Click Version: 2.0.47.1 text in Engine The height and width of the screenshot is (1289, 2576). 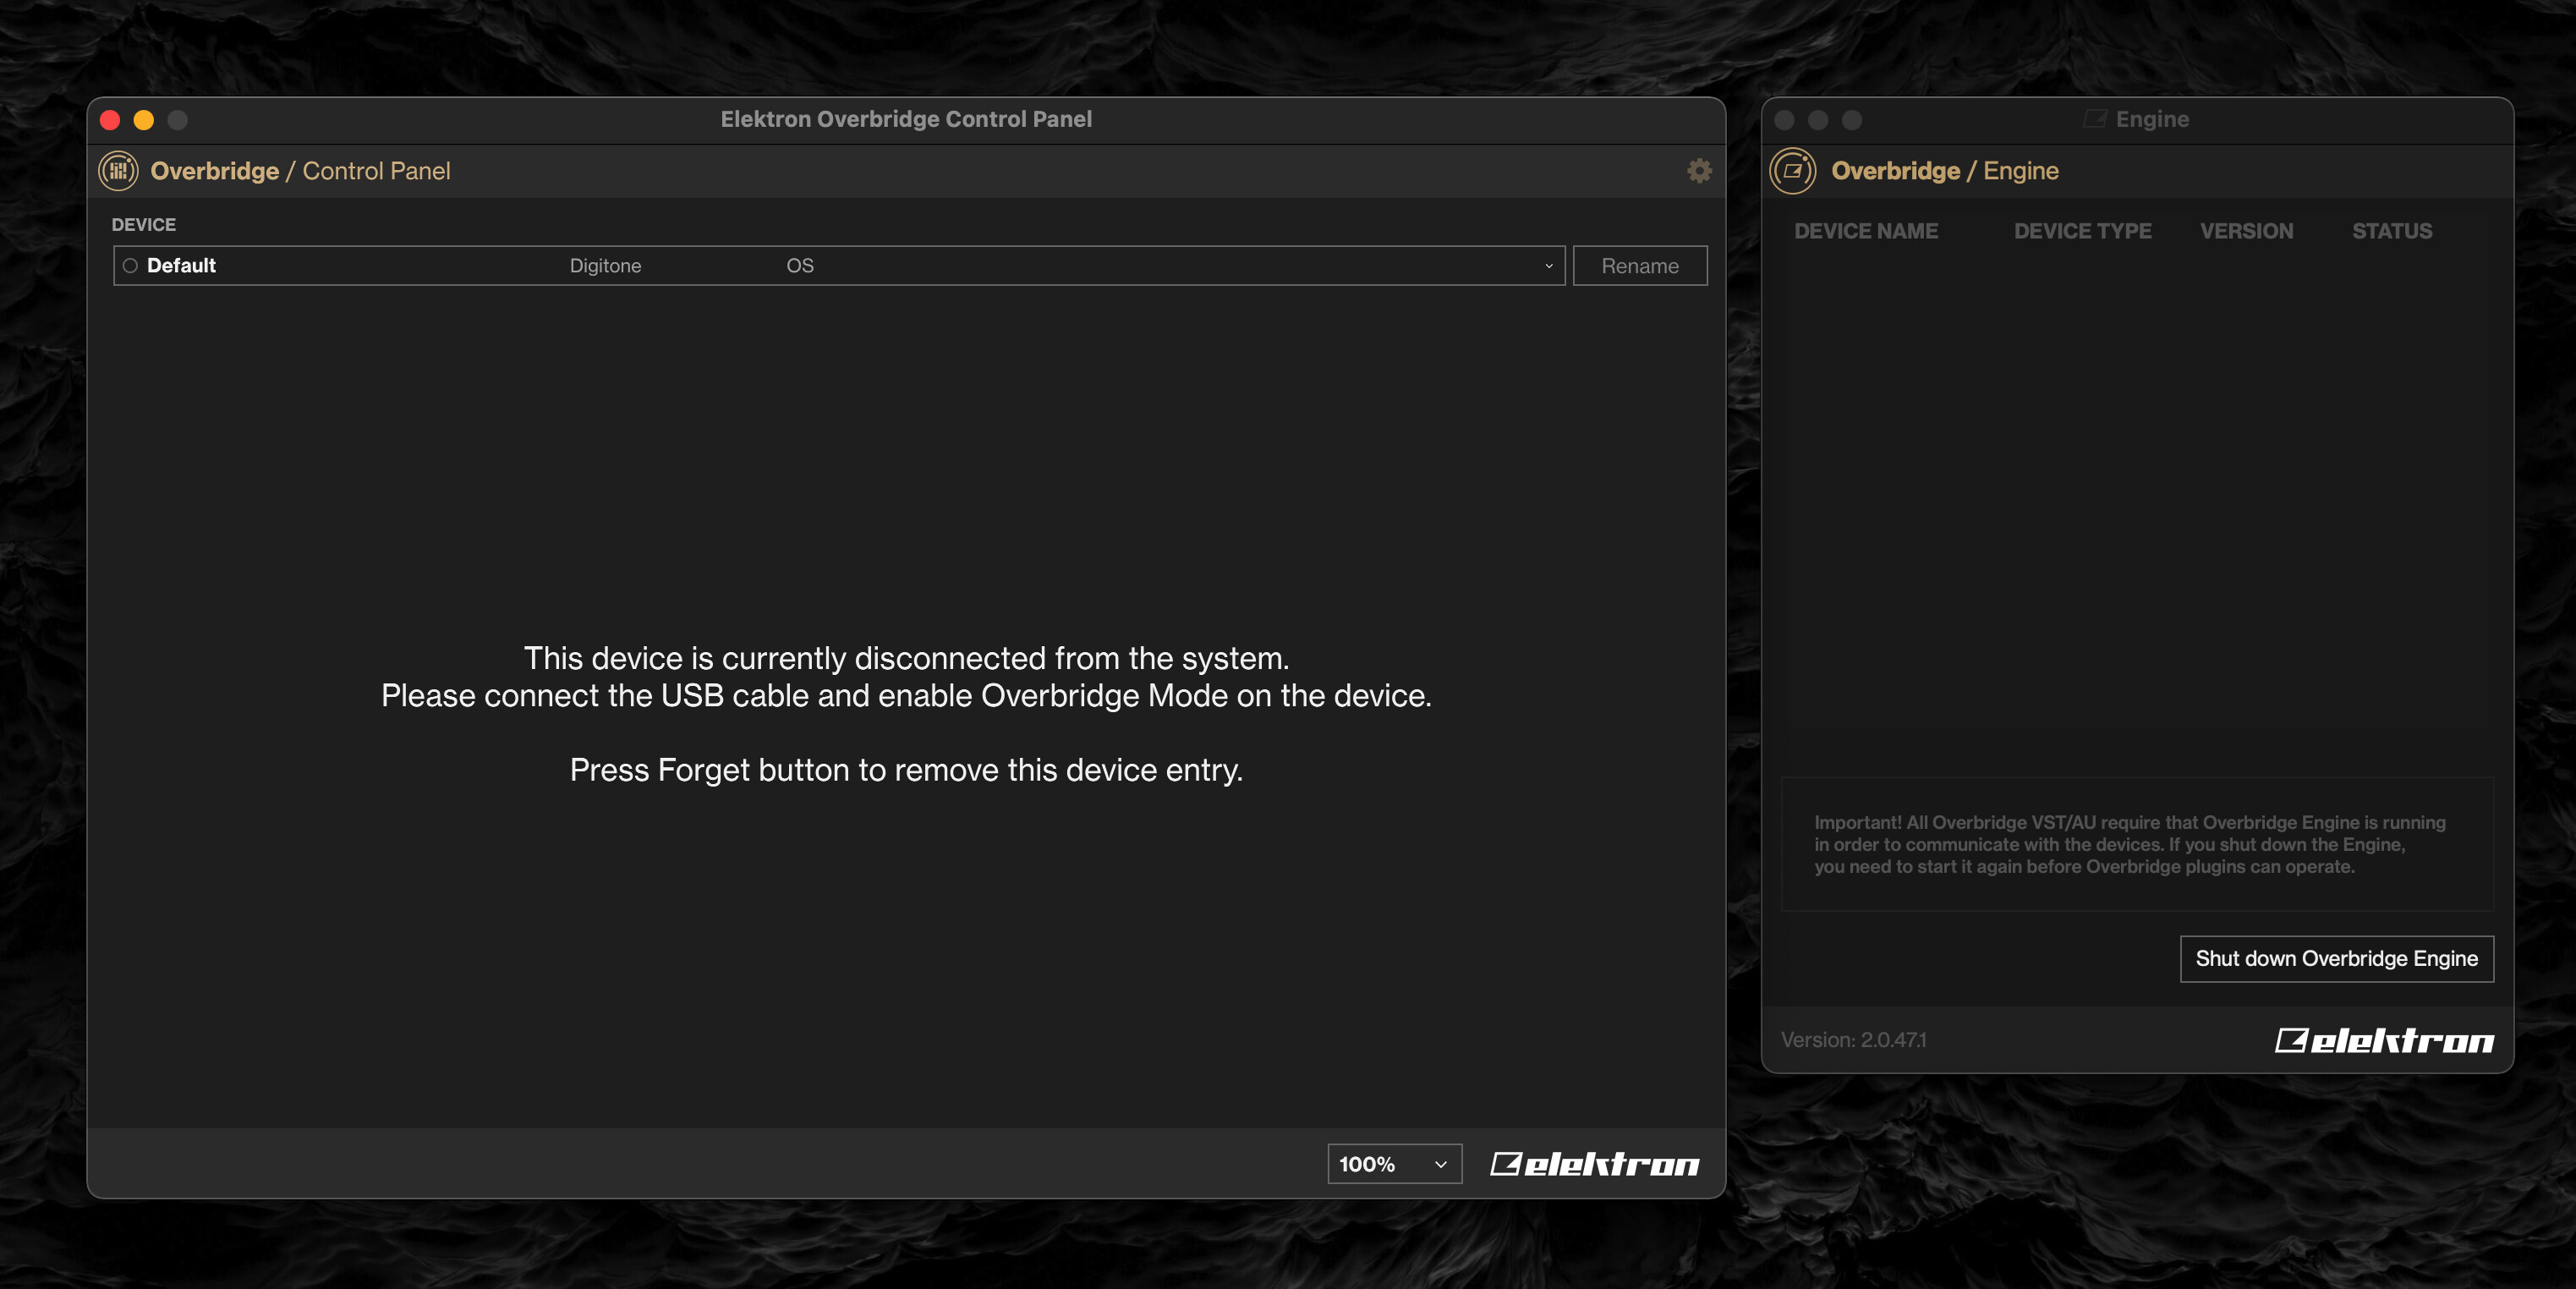[x=1853, y=1040]
